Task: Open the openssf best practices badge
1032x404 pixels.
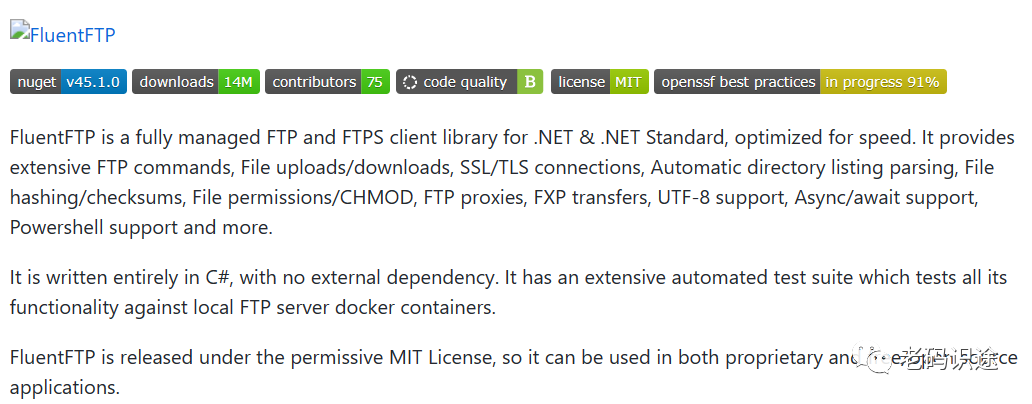Action: pos(738,82)
